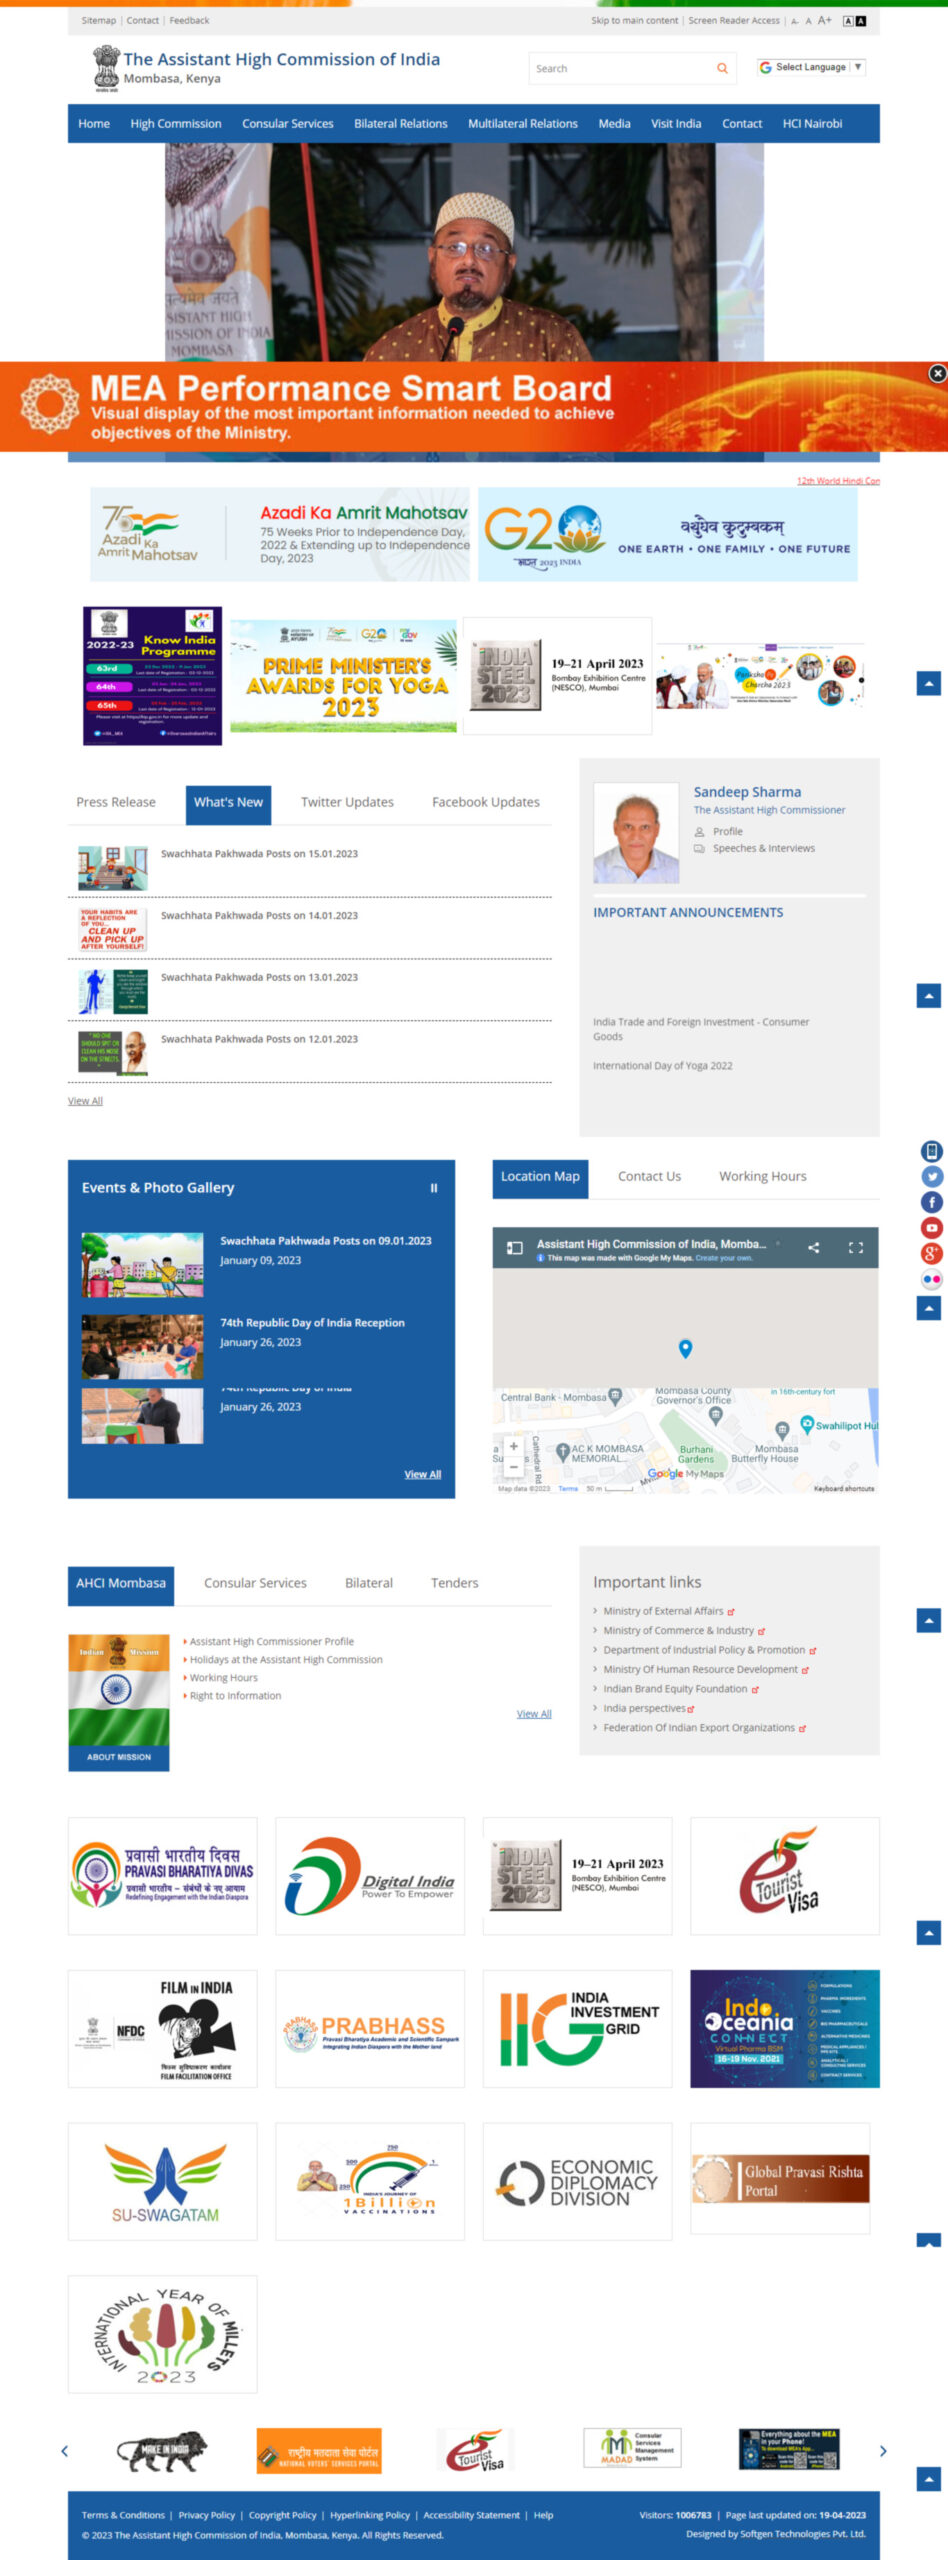Close the MEA Performance Smart Board banner
The width and height of the screenshot is (948, 2560).
(x=937, y=373)
